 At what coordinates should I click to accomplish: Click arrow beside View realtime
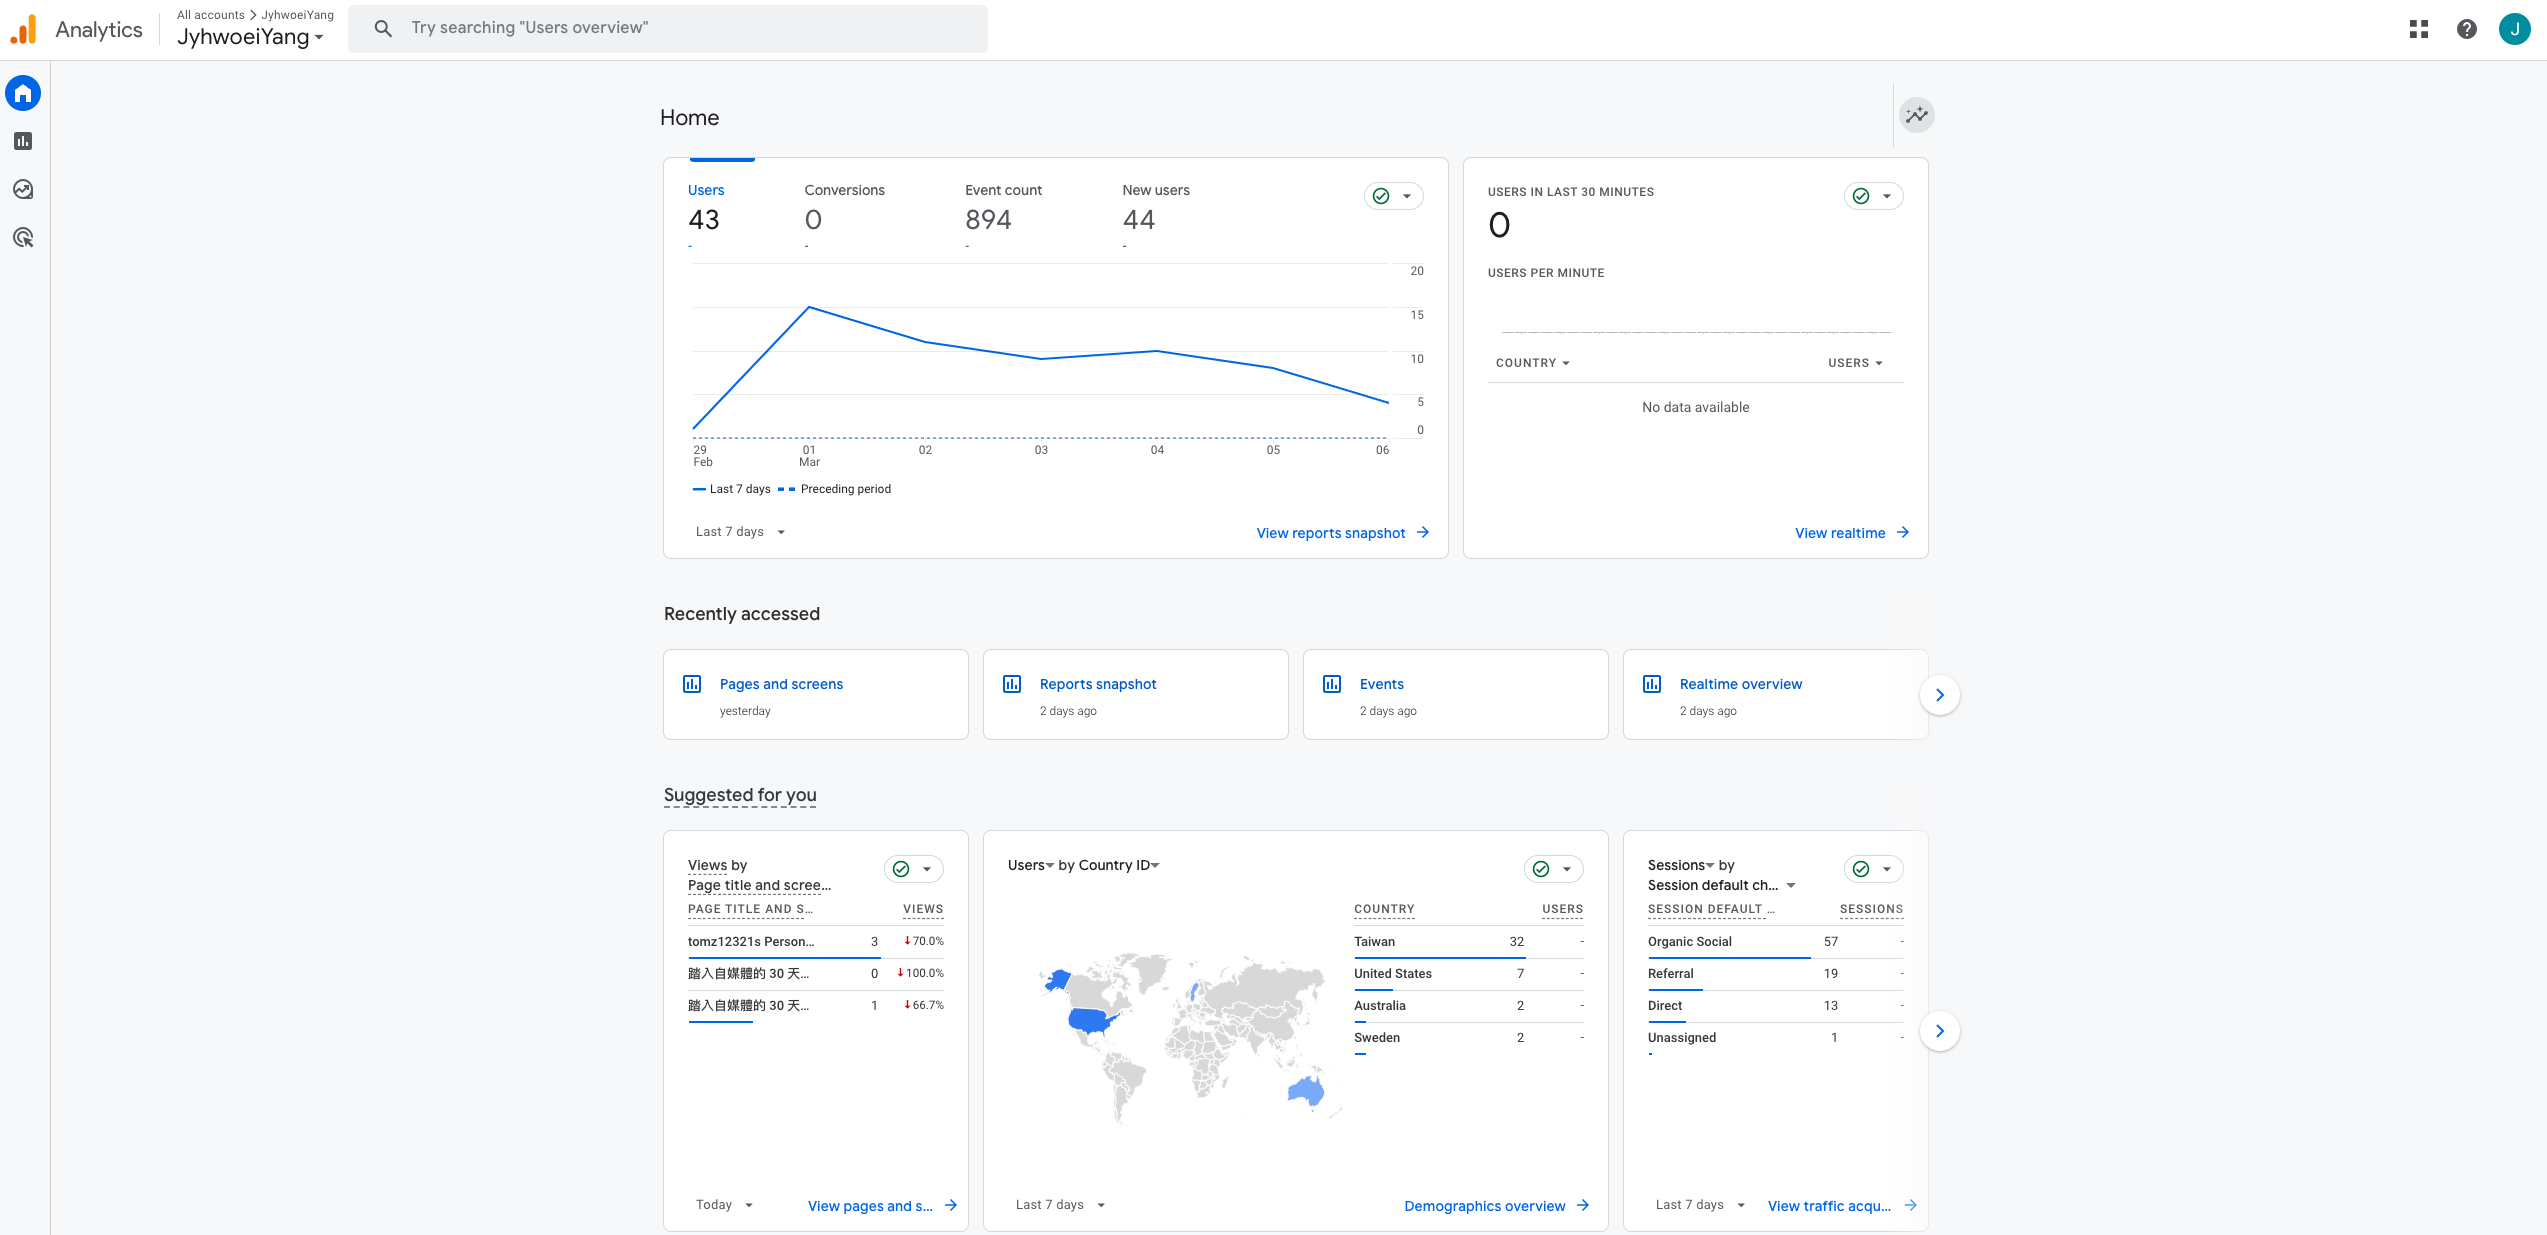[1903, 532]
